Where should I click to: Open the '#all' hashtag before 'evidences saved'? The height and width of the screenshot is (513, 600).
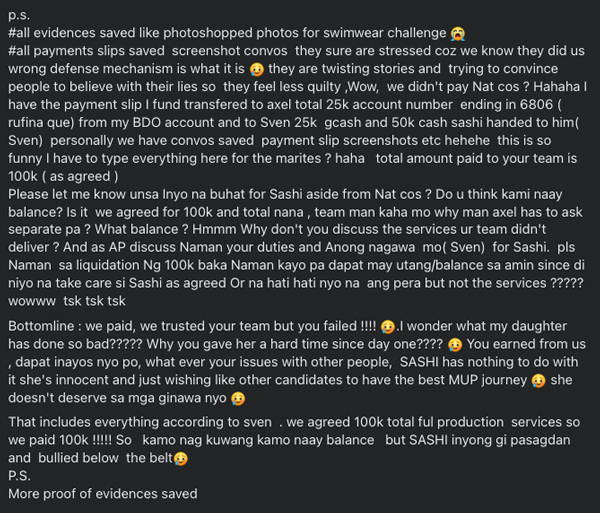[19, 33]
